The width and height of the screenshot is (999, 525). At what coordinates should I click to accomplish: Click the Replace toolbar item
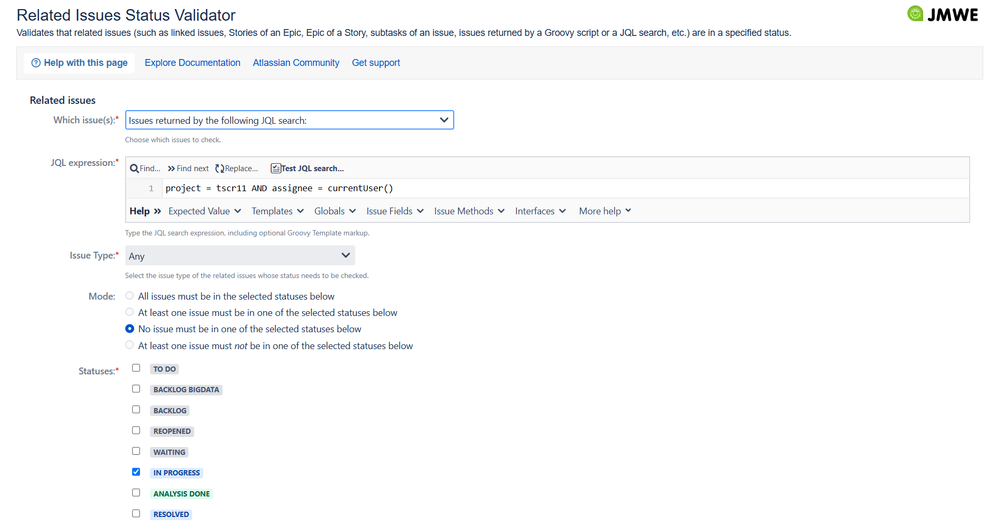(236, 169)
